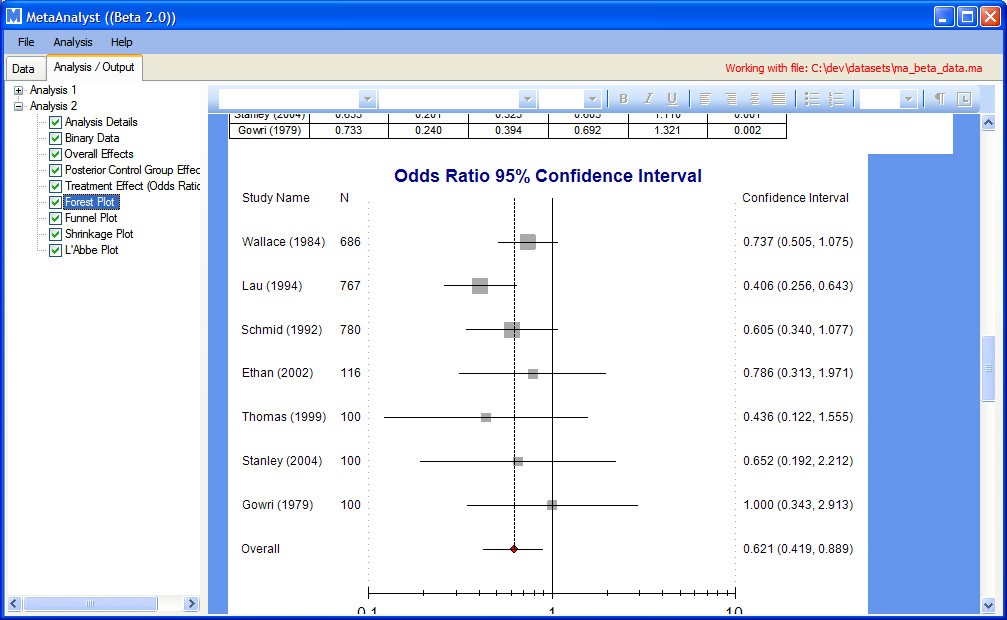
Task: Insert a bulleted list
Action: click(812, 99)
